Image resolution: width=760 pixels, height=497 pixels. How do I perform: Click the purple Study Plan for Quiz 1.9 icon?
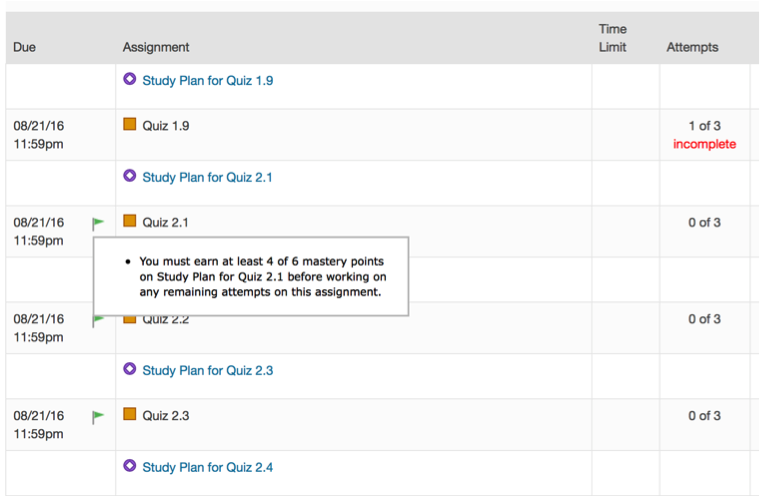(129, 79)
